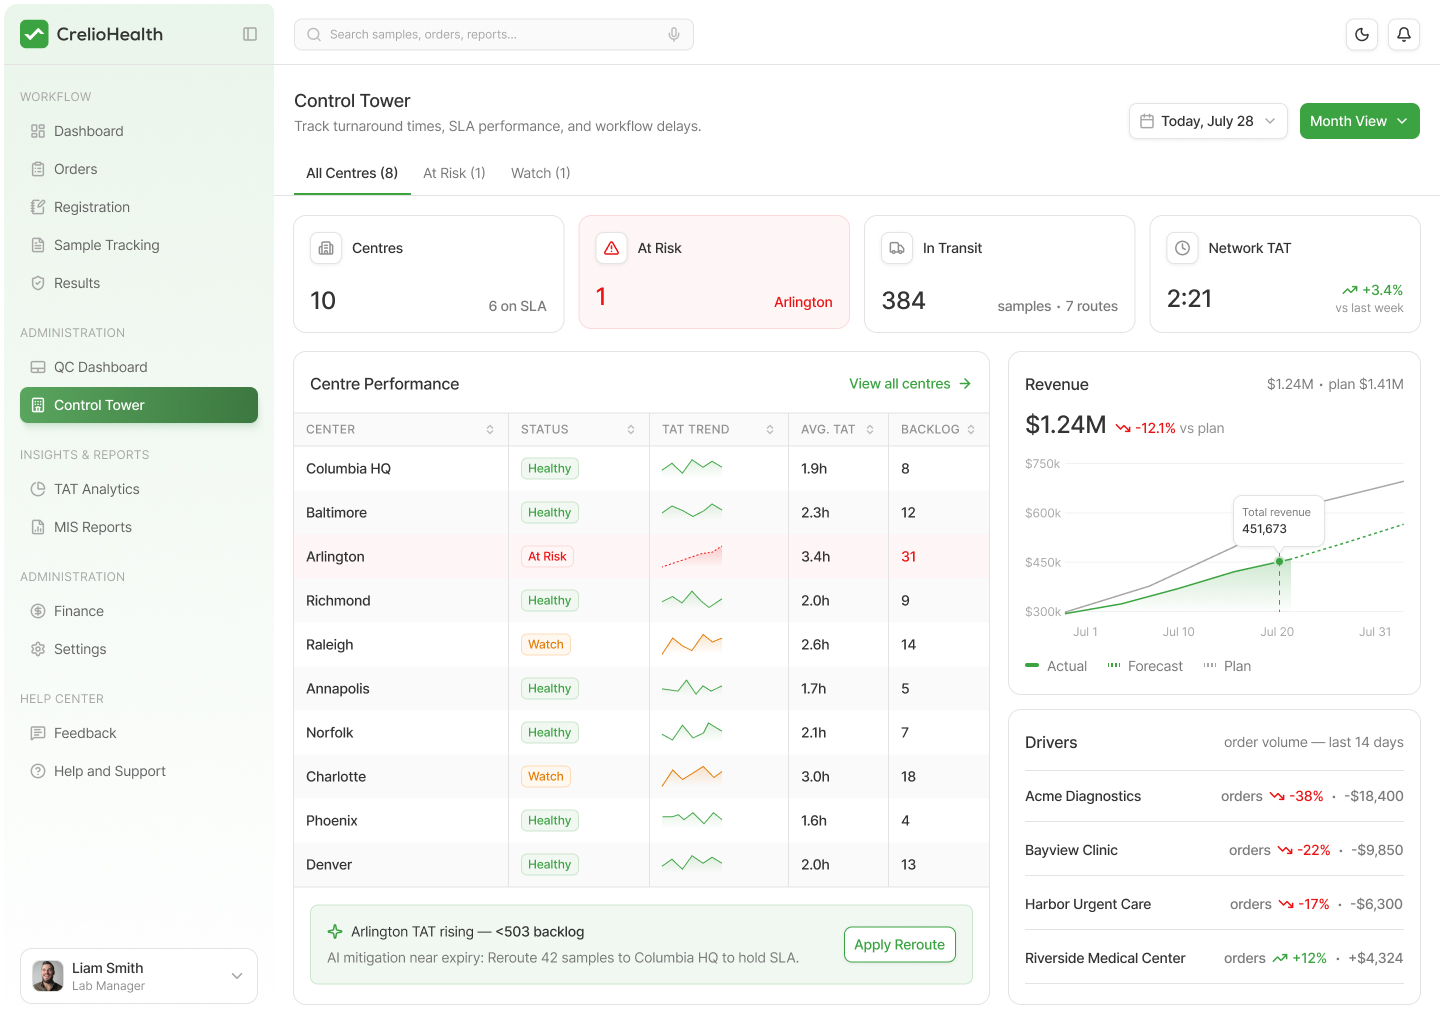Viewport: 1440px width, 1024px height.
Task: Toggle dark mode moon icon
Action: click(1362, 34)
